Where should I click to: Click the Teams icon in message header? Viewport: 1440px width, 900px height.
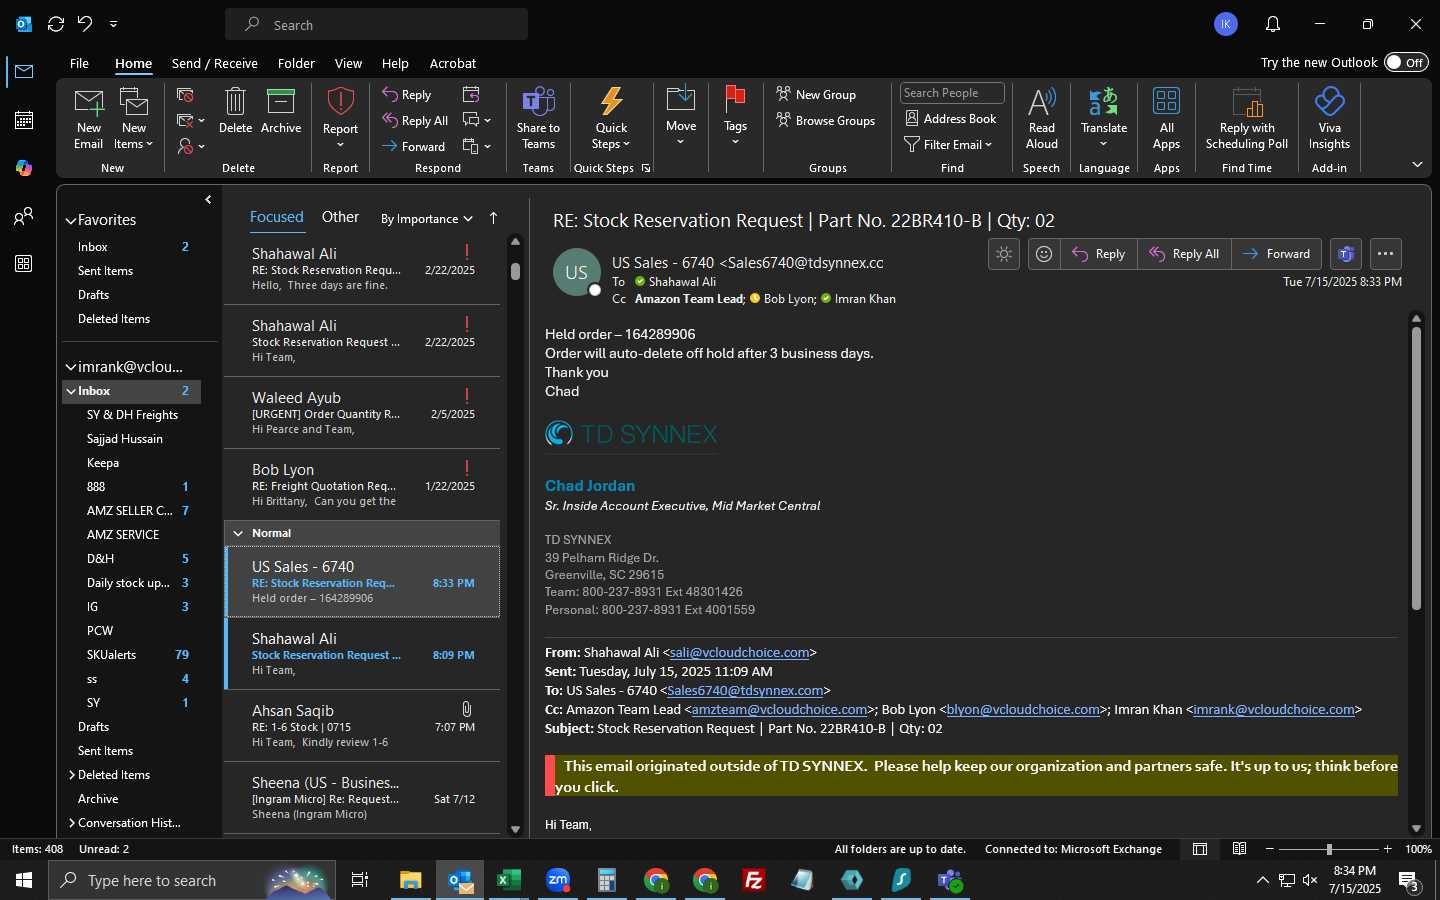coord(1346,254)
